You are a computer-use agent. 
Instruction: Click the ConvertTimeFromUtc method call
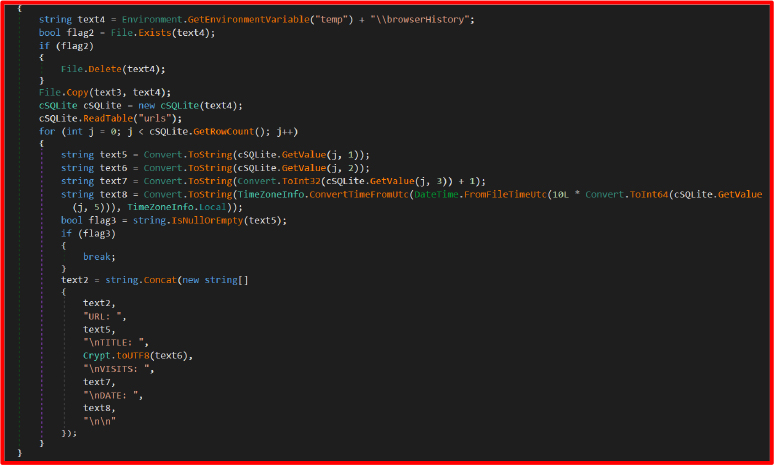coord(359,194)
